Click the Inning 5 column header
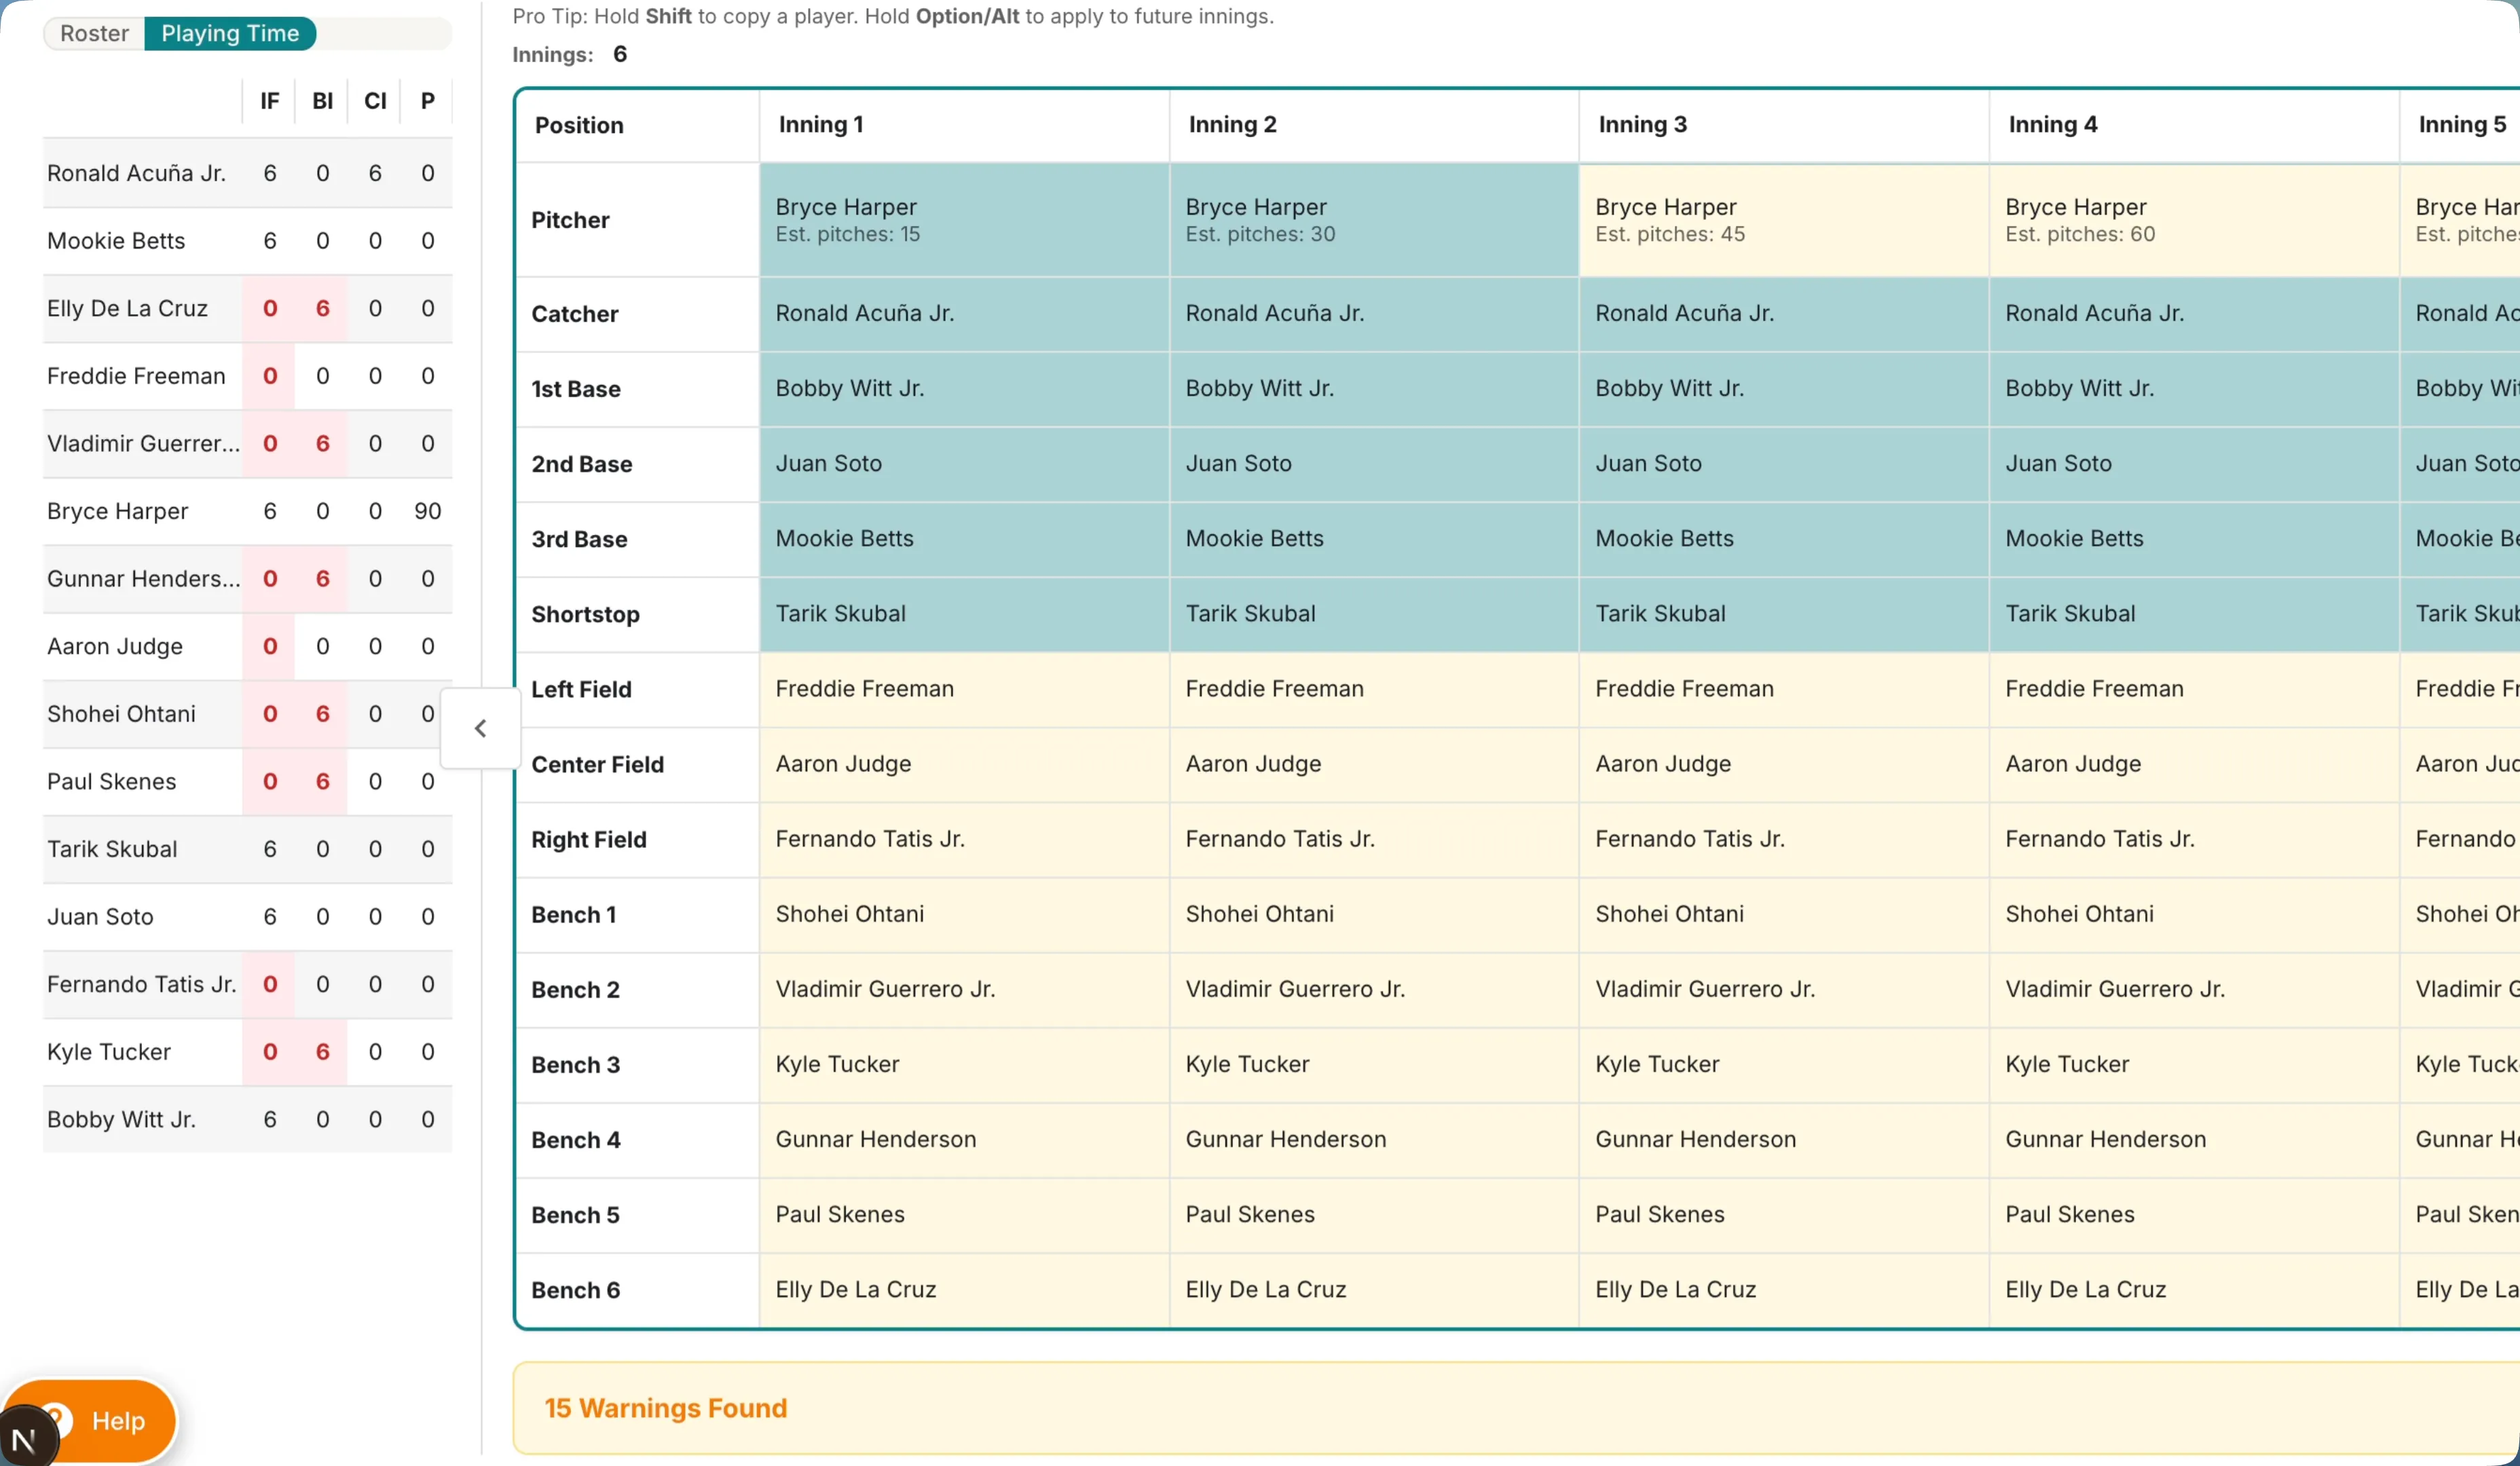 (x=2460, y=125)
